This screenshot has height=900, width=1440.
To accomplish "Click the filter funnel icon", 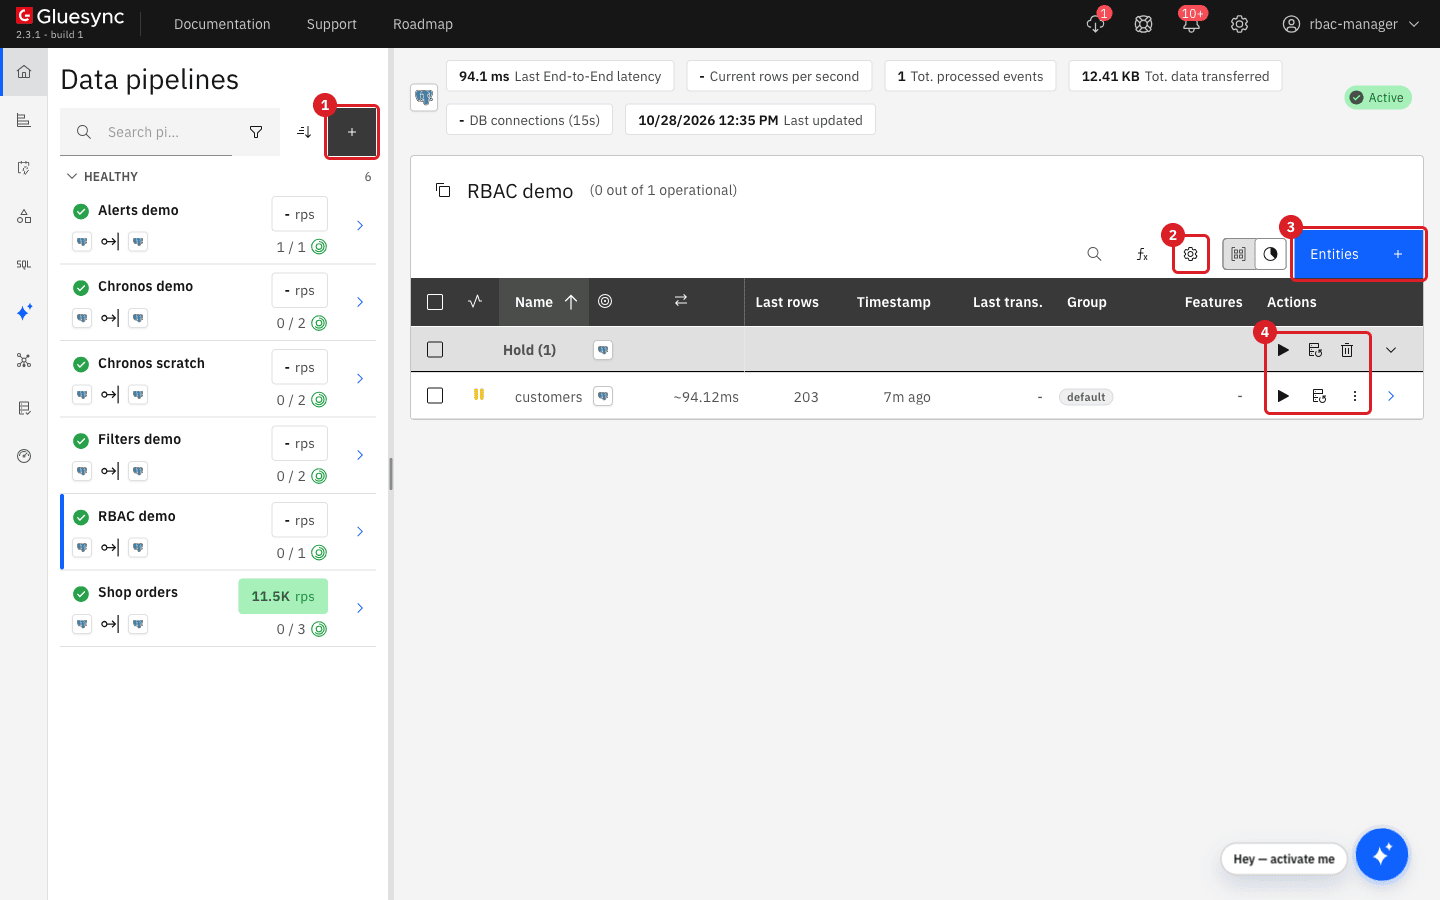I will click(256, 132).
